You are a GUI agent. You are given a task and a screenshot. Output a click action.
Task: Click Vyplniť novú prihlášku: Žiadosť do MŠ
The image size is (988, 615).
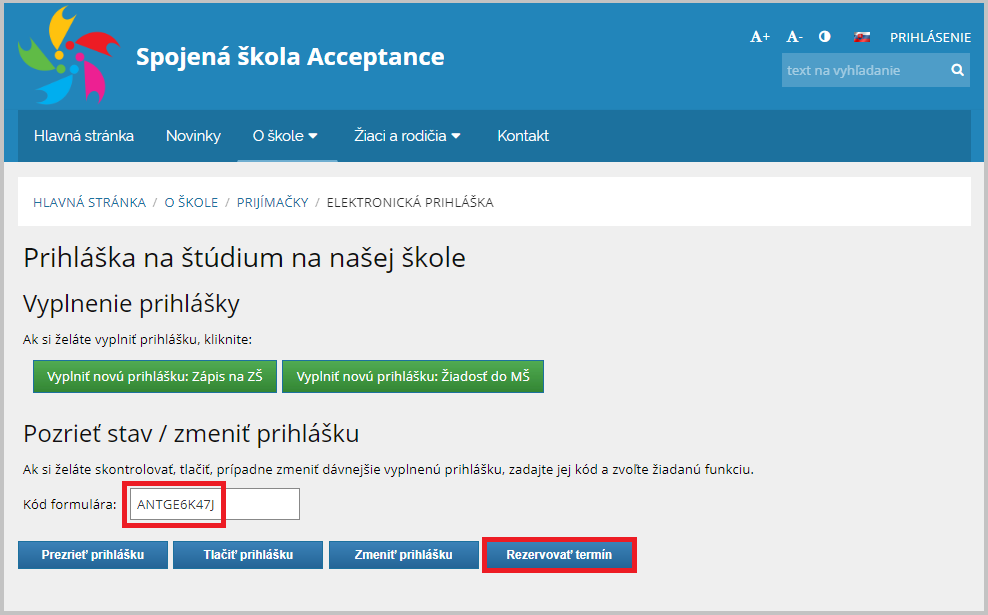tap(413, 376)
